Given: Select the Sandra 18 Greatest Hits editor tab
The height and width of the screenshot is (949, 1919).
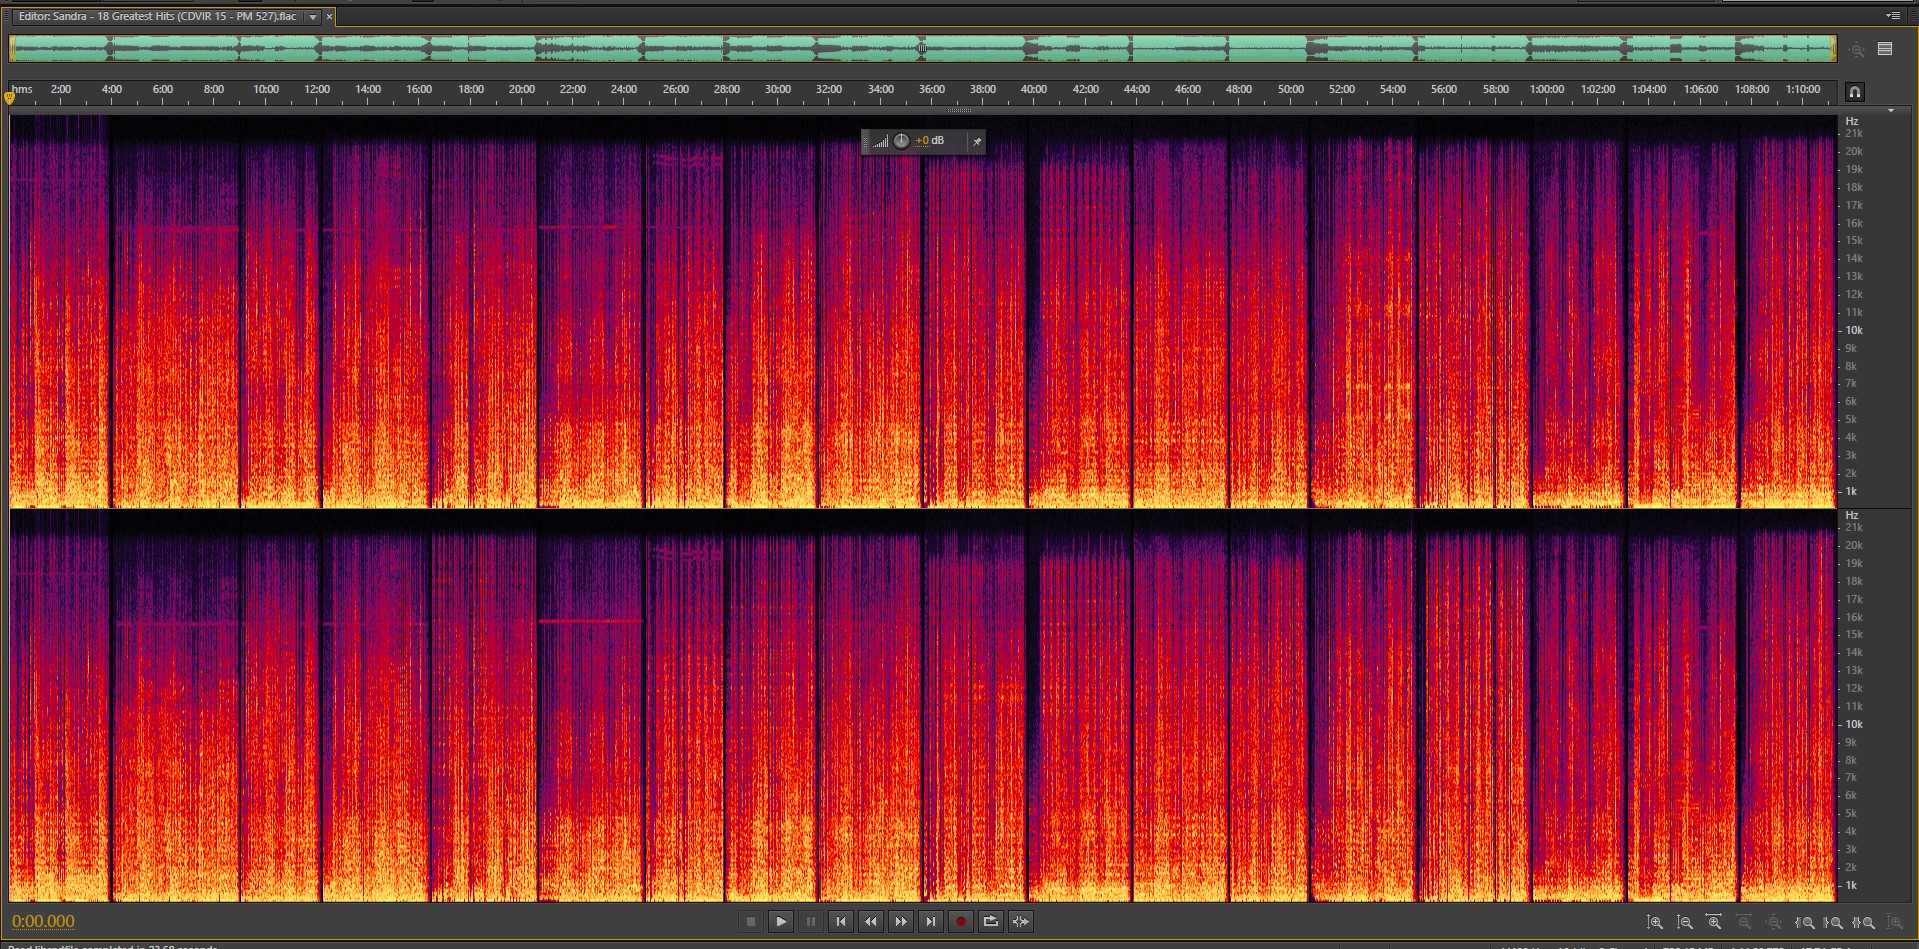Looking at the screenshot, I should (158, 17).
